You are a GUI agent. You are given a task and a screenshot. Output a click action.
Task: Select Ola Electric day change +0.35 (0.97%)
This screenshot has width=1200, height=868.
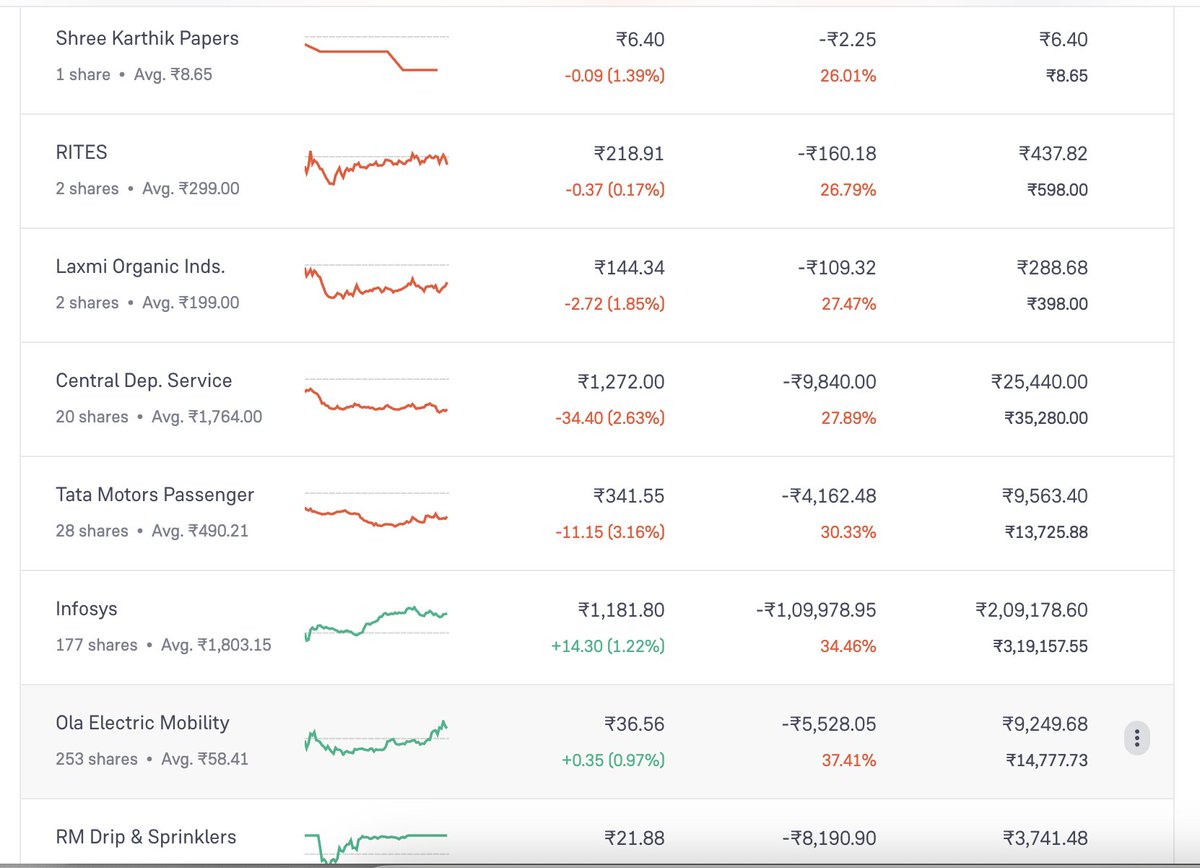pos(613,760)
